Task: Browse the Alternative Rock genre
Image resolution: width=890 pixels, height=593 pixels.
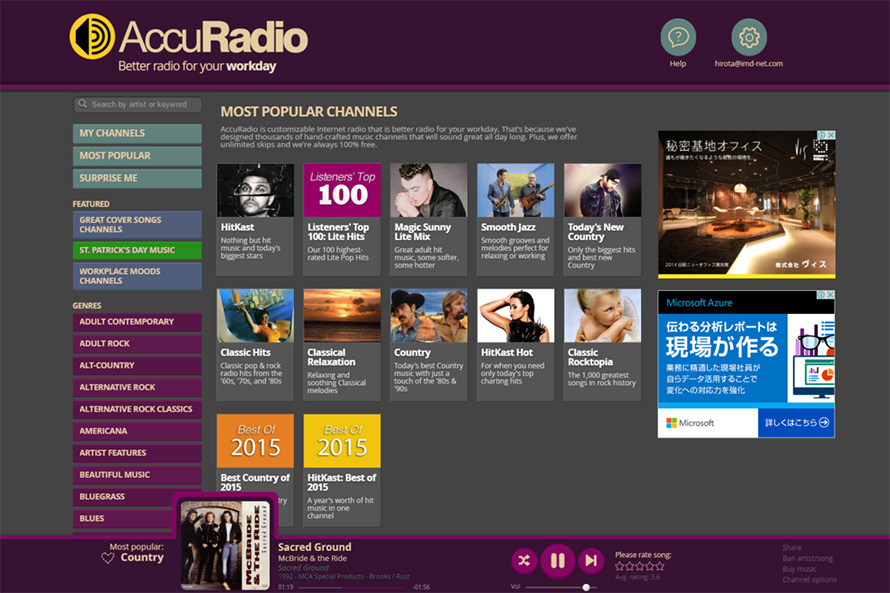Action: tap(137, 388)
